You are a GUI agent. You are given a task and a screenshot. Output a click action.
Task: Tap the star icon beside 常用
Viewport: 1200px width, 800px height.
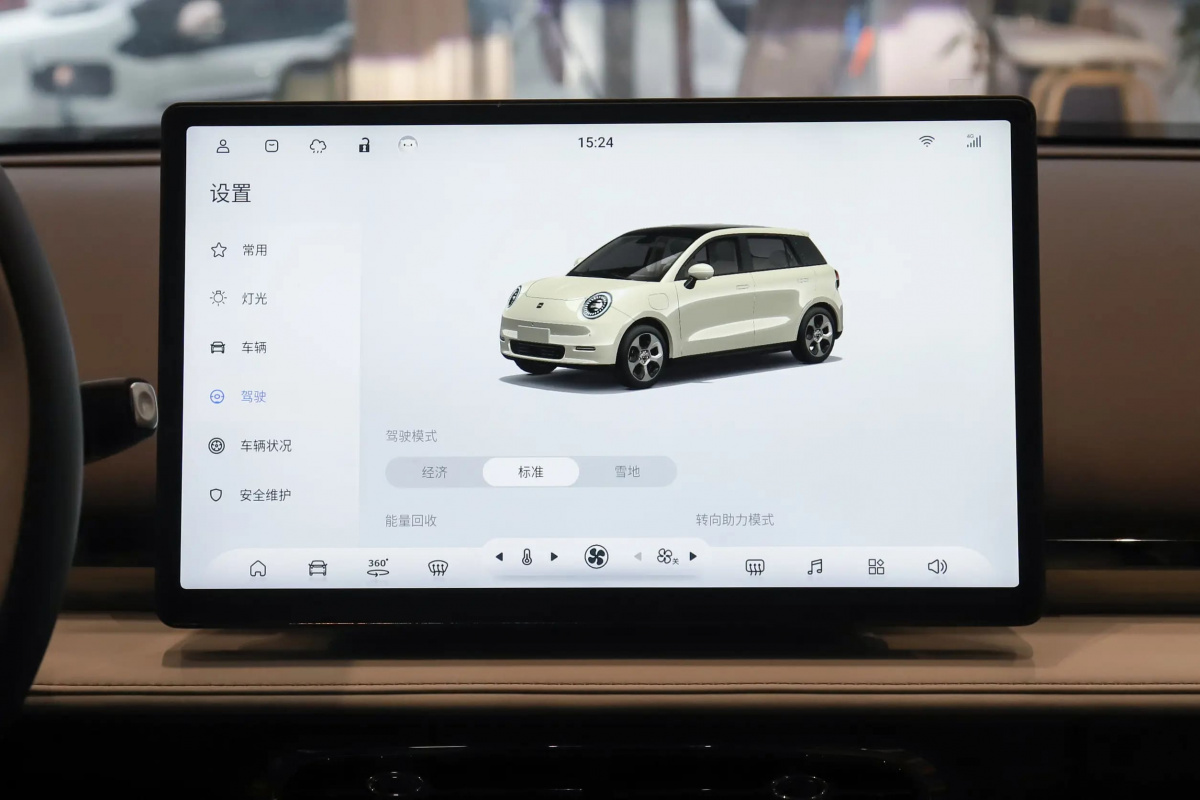(219, 250)
